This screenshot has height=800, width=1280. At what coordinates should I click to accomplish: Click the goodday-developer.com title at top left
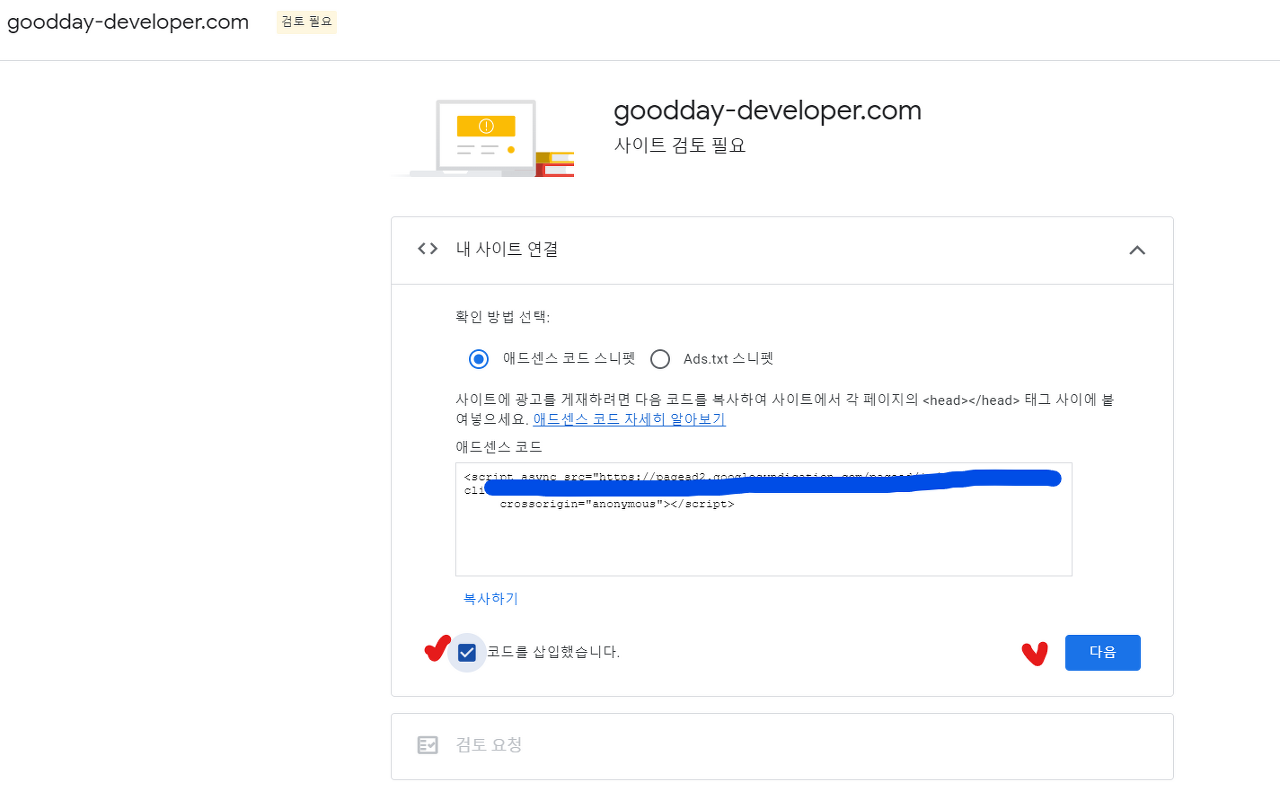click(128, 22)
